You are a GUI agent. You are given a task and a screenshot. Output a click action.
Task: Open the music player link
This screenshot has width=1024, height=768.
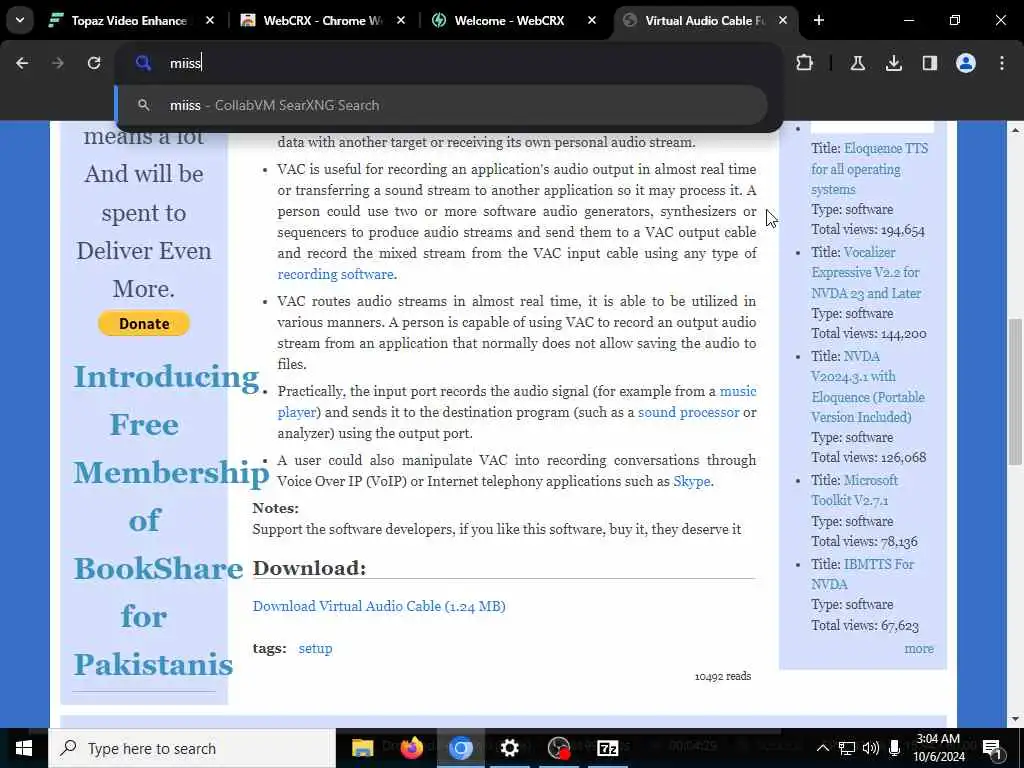tap(738, 391)
